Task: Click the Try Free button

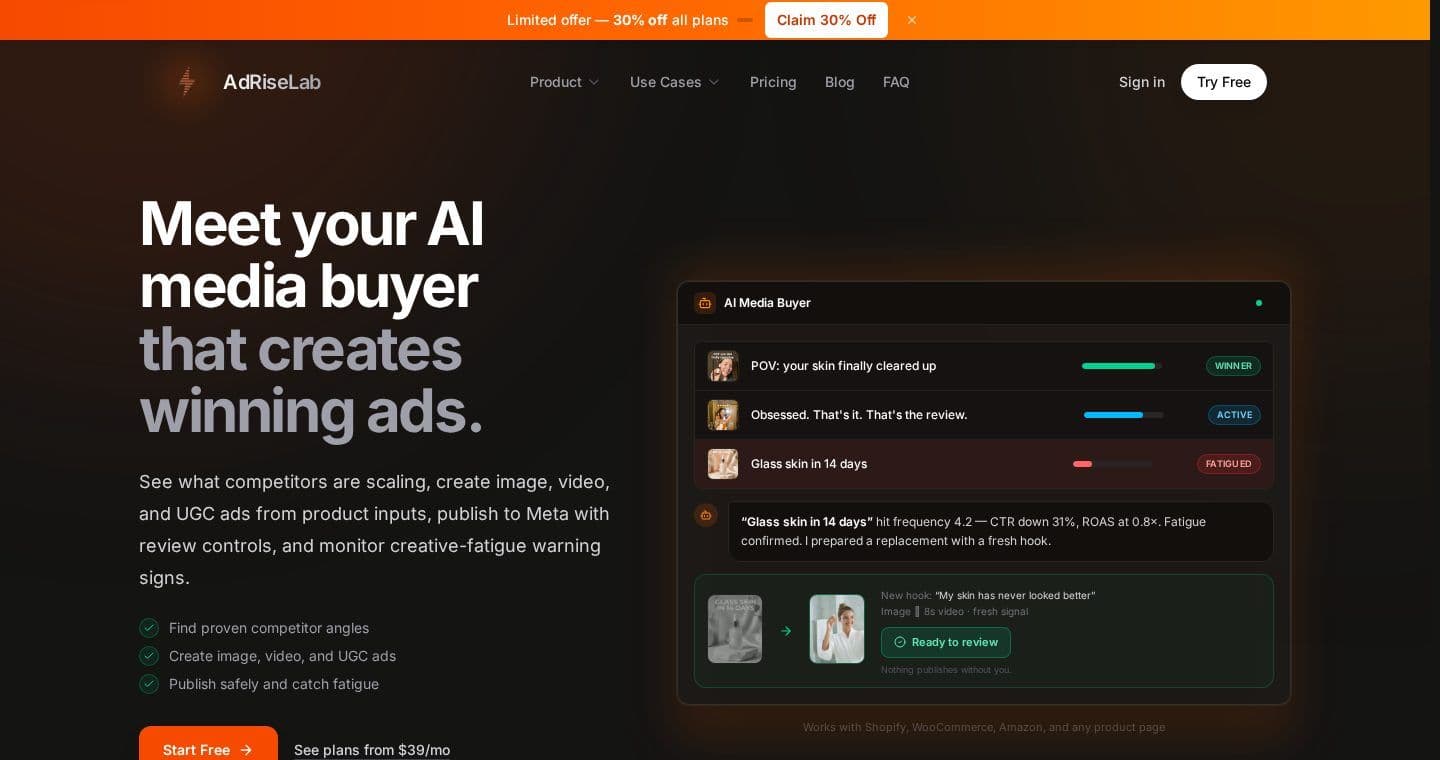Action: point(1224,82)
